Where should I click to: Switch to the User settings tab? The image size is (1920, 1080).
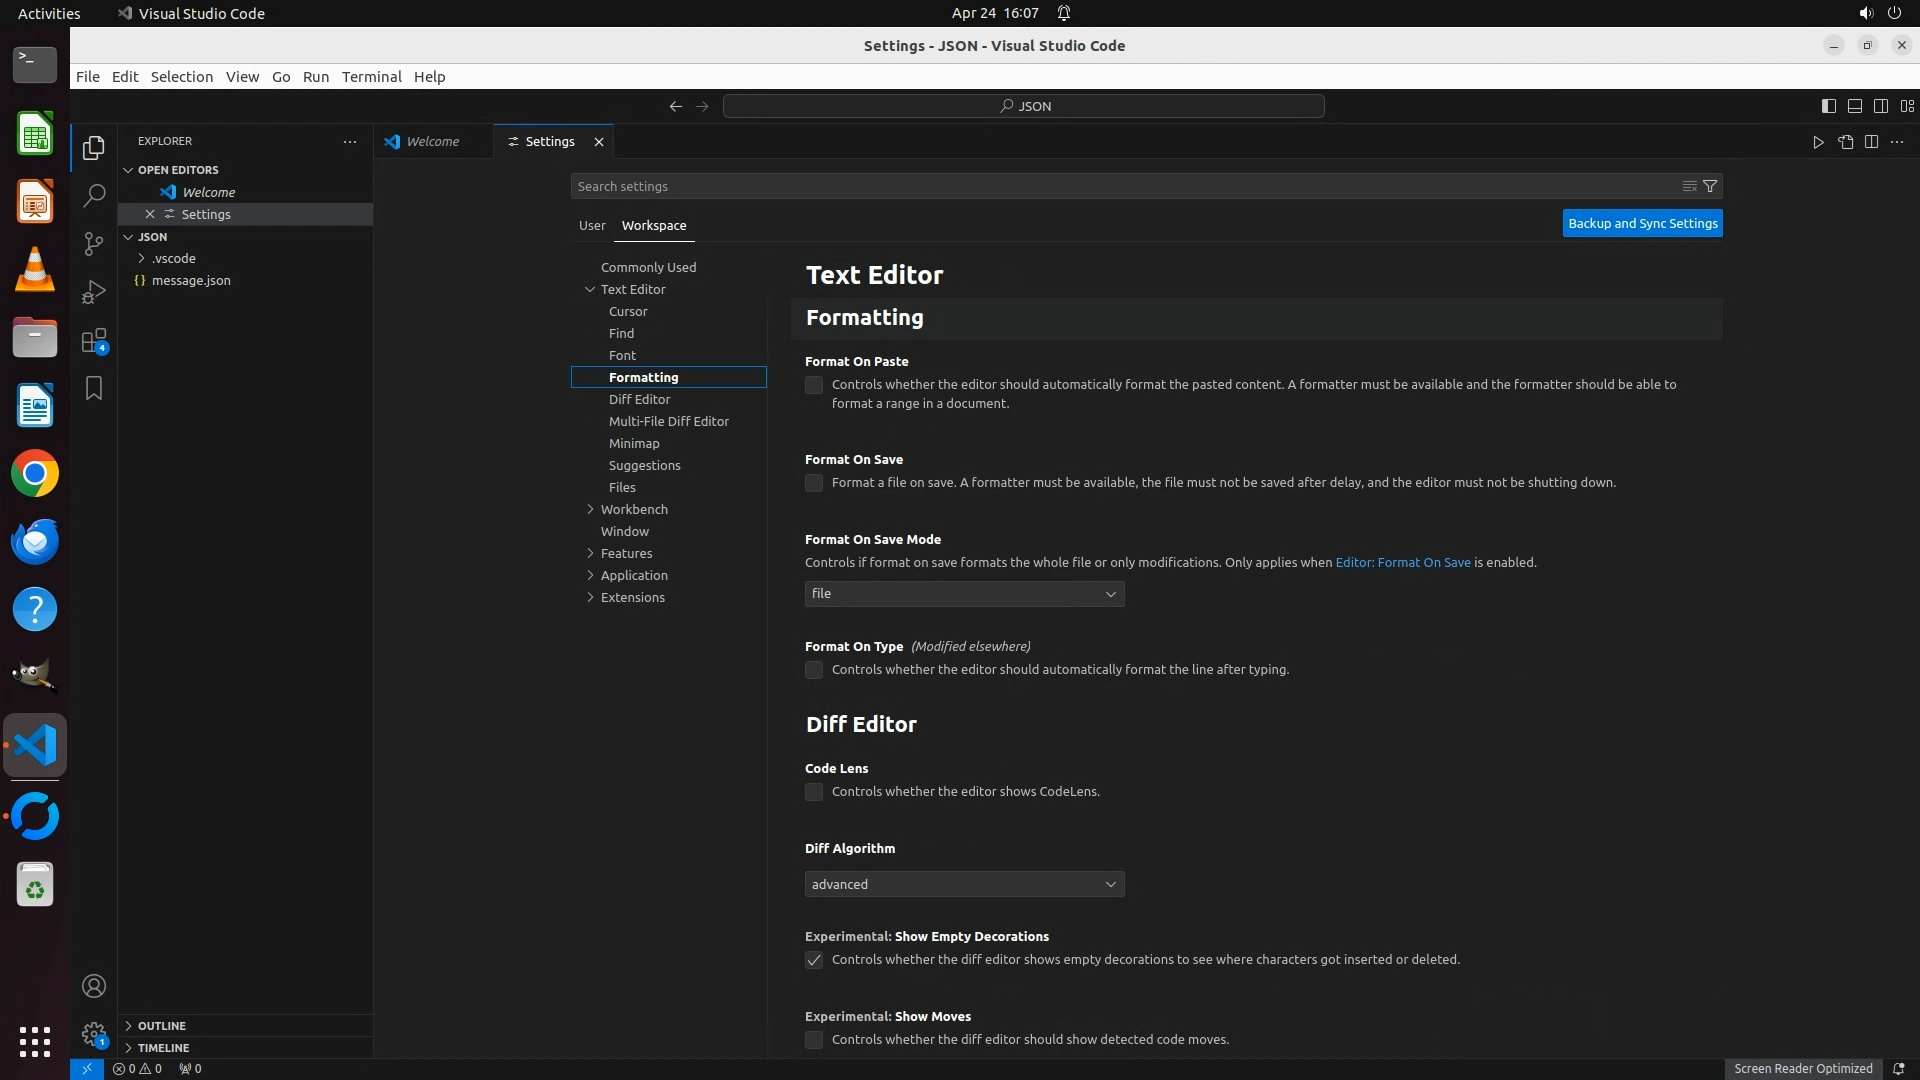[592, 225]
